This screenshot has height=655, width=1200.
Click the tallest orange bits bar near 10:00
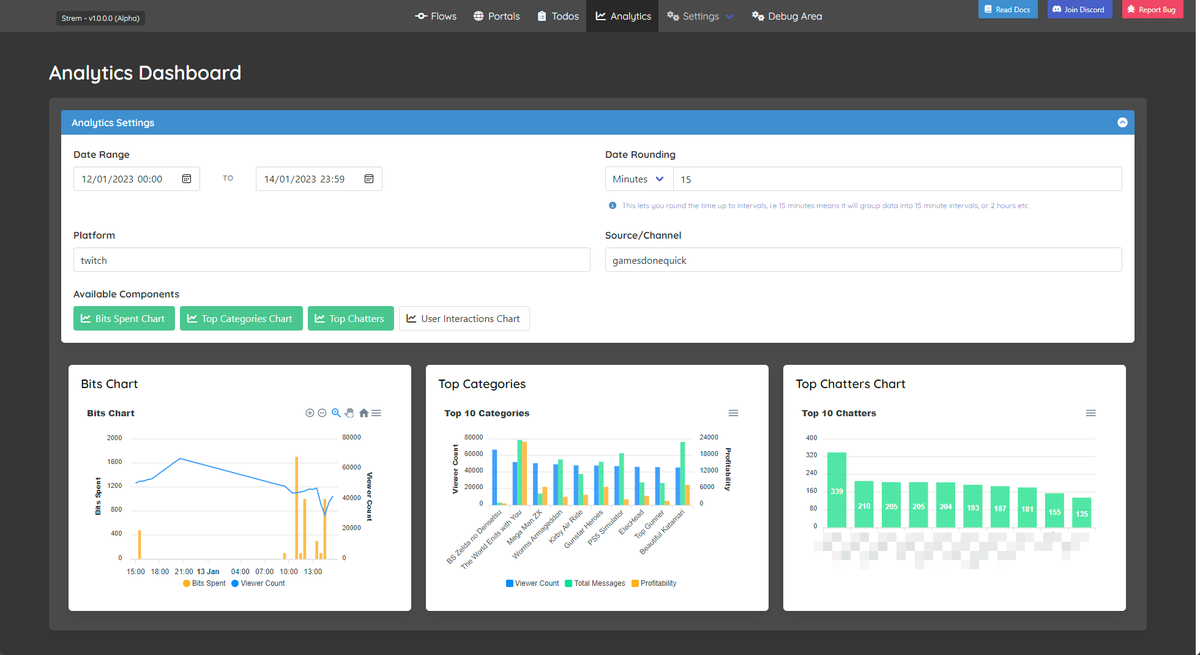pos(297,507)
